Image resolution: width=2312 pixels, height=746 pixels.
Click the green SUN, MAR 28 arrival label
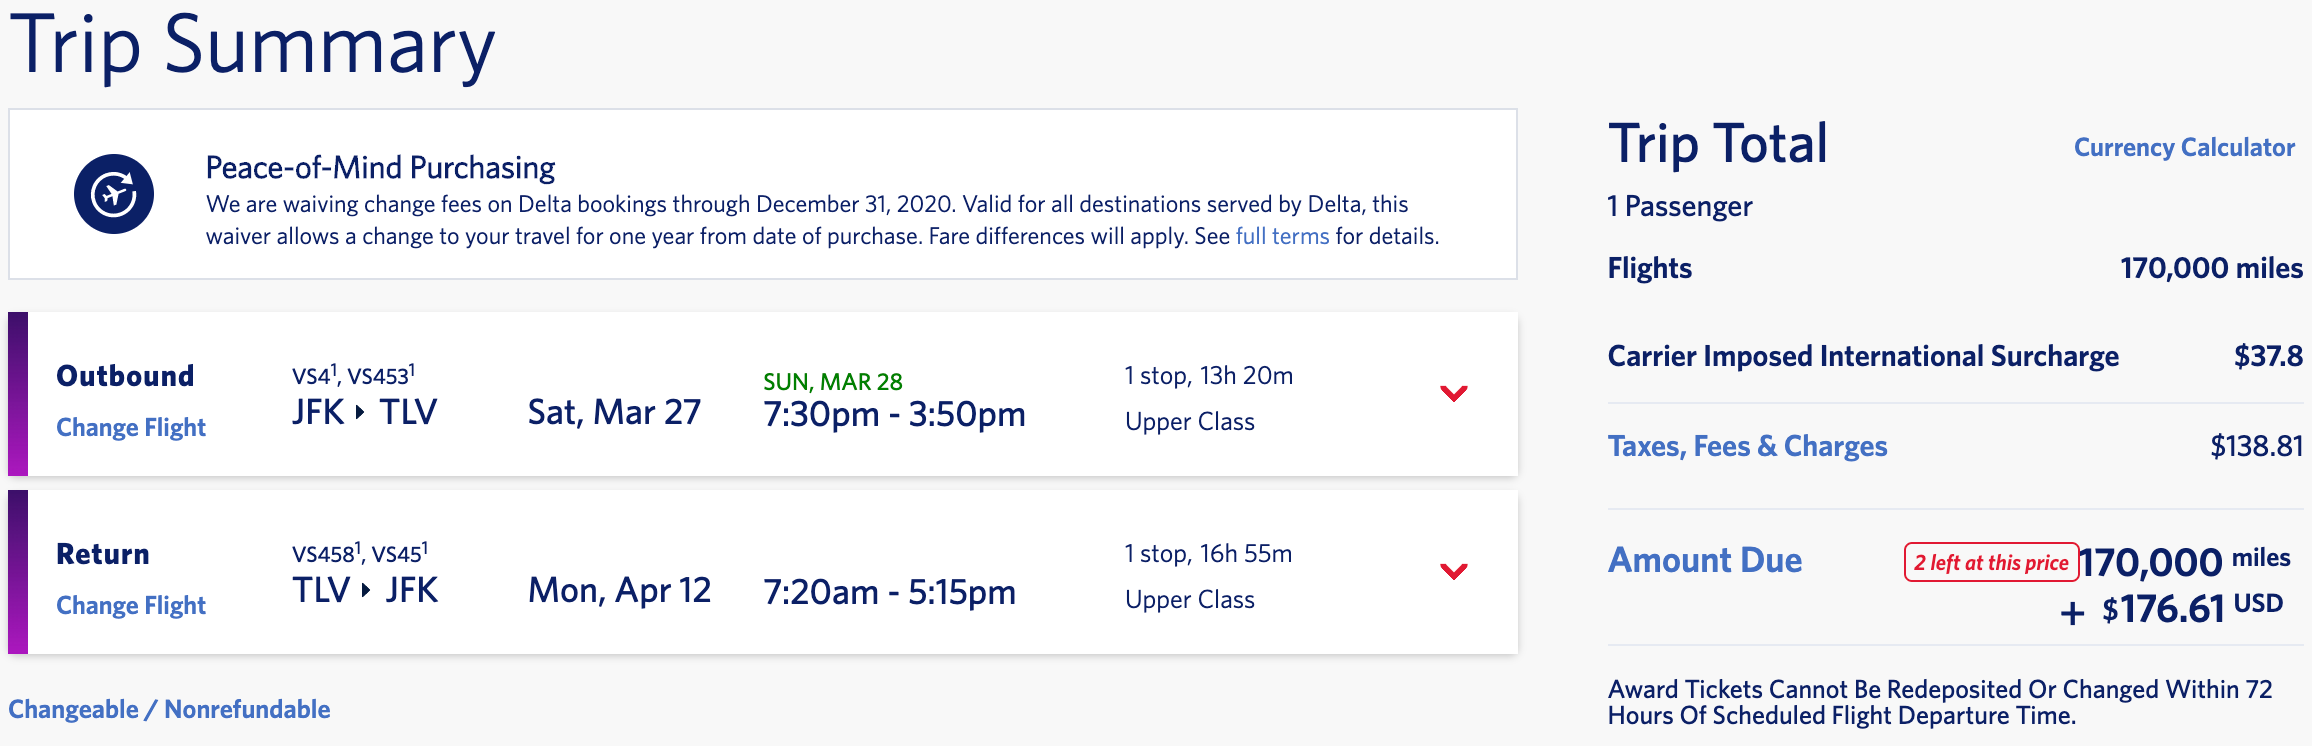click(x=832, y=382)
